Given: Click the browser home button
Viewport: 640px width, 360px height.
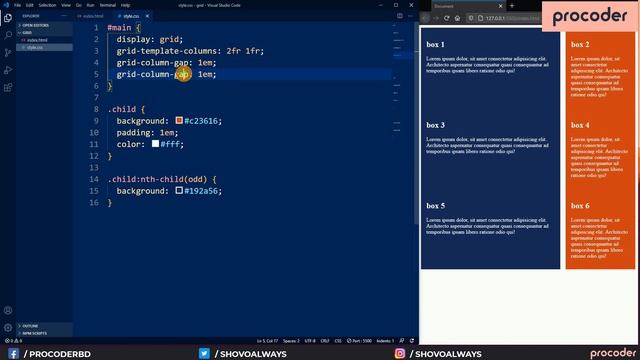Looking at the screenshot, I should tap(457, 18).
